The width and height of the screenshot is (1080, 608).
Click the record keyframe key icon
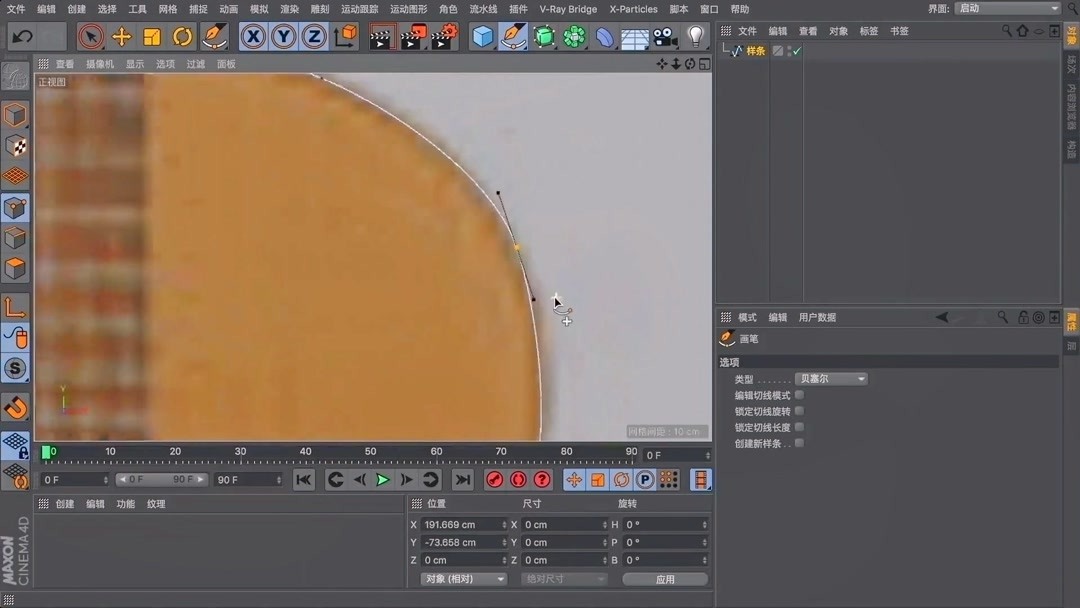click(x=493, y=479)
